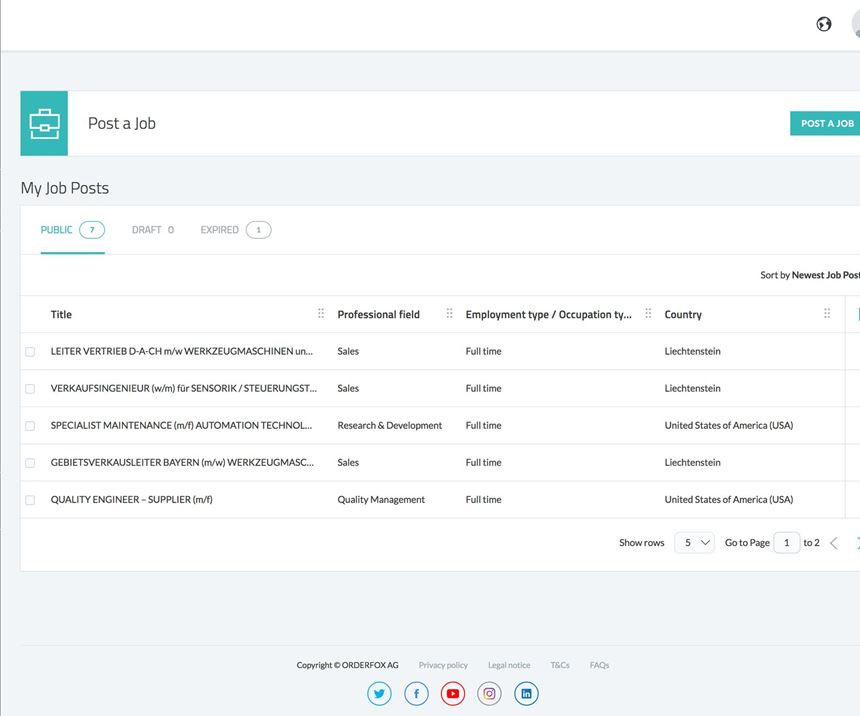Open LEITER VERTRIEB D-A-CH job title

pyautogui.click(x=182, y=351)
